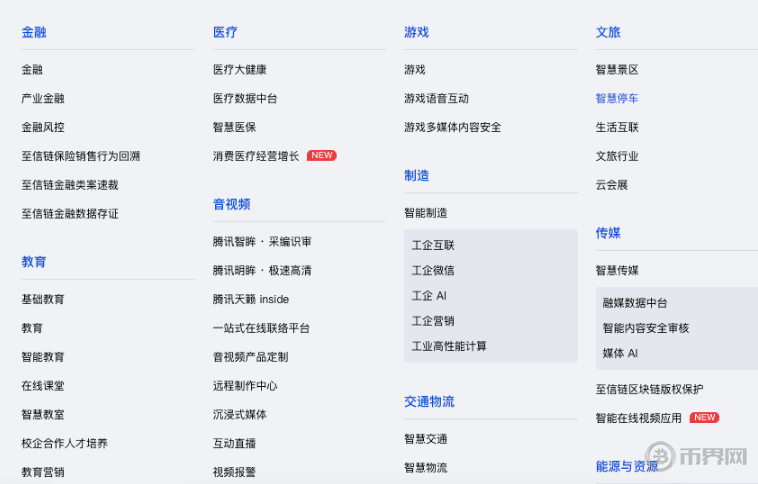Open the 生活互联 link
The height and width of the screenshot is (484, 758).
pos(617,127)
